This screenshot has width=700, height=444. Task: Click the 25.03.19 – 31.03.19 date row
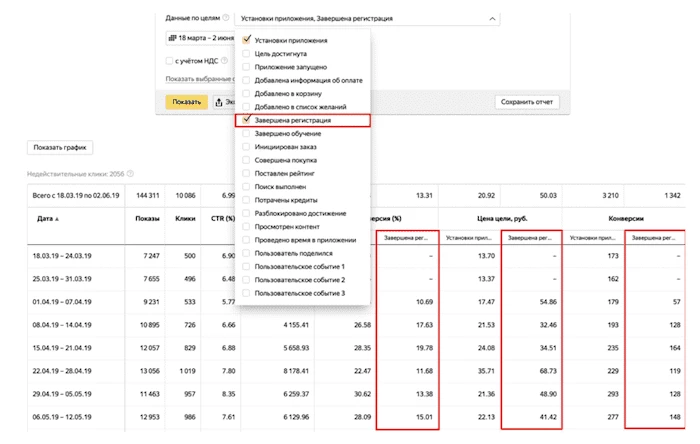pyautogui.click(x=62, y=279)
